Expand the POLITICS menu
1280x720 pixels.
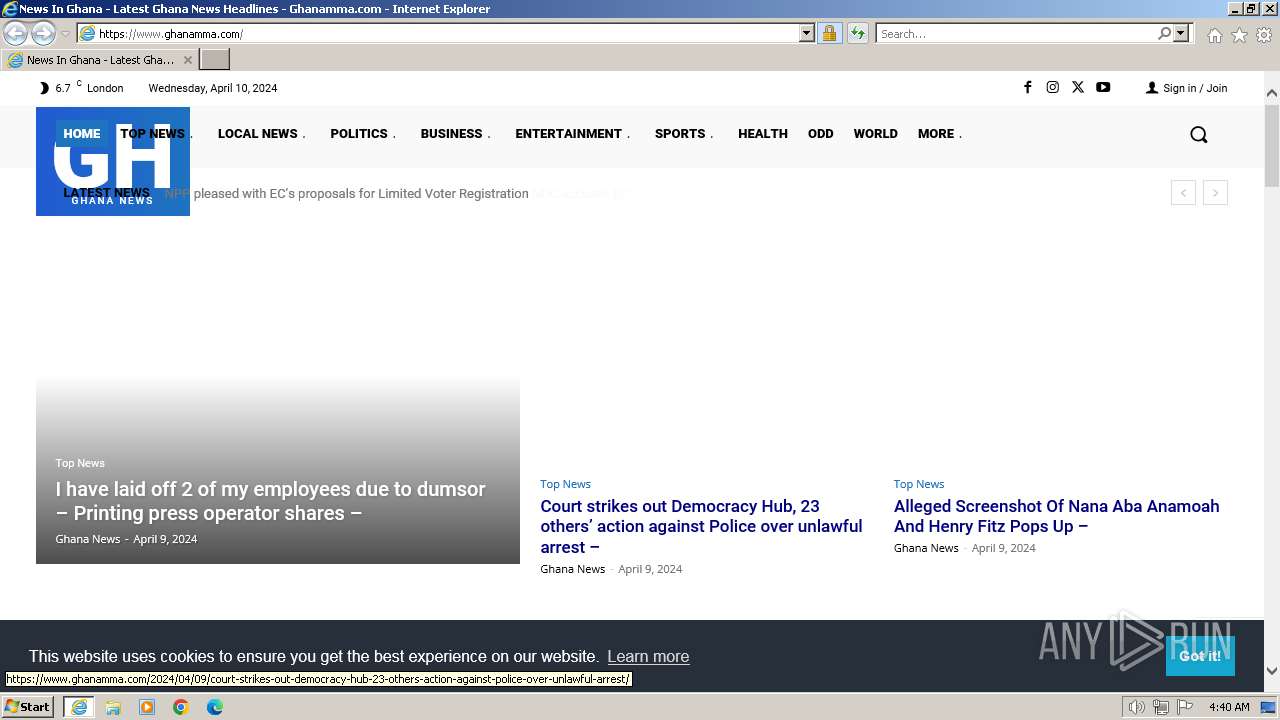[363, 133]
